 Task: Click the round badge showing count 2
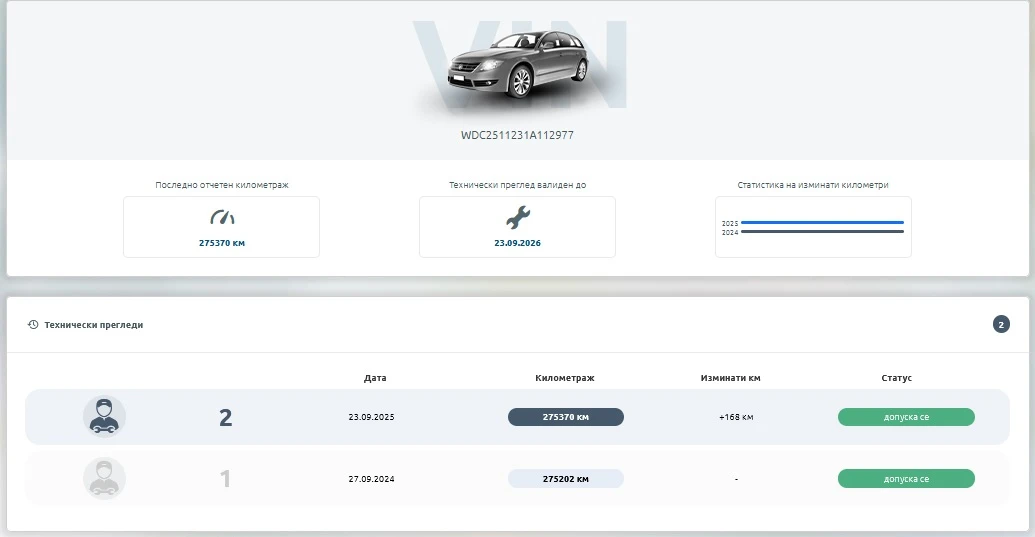(1001, 325)
